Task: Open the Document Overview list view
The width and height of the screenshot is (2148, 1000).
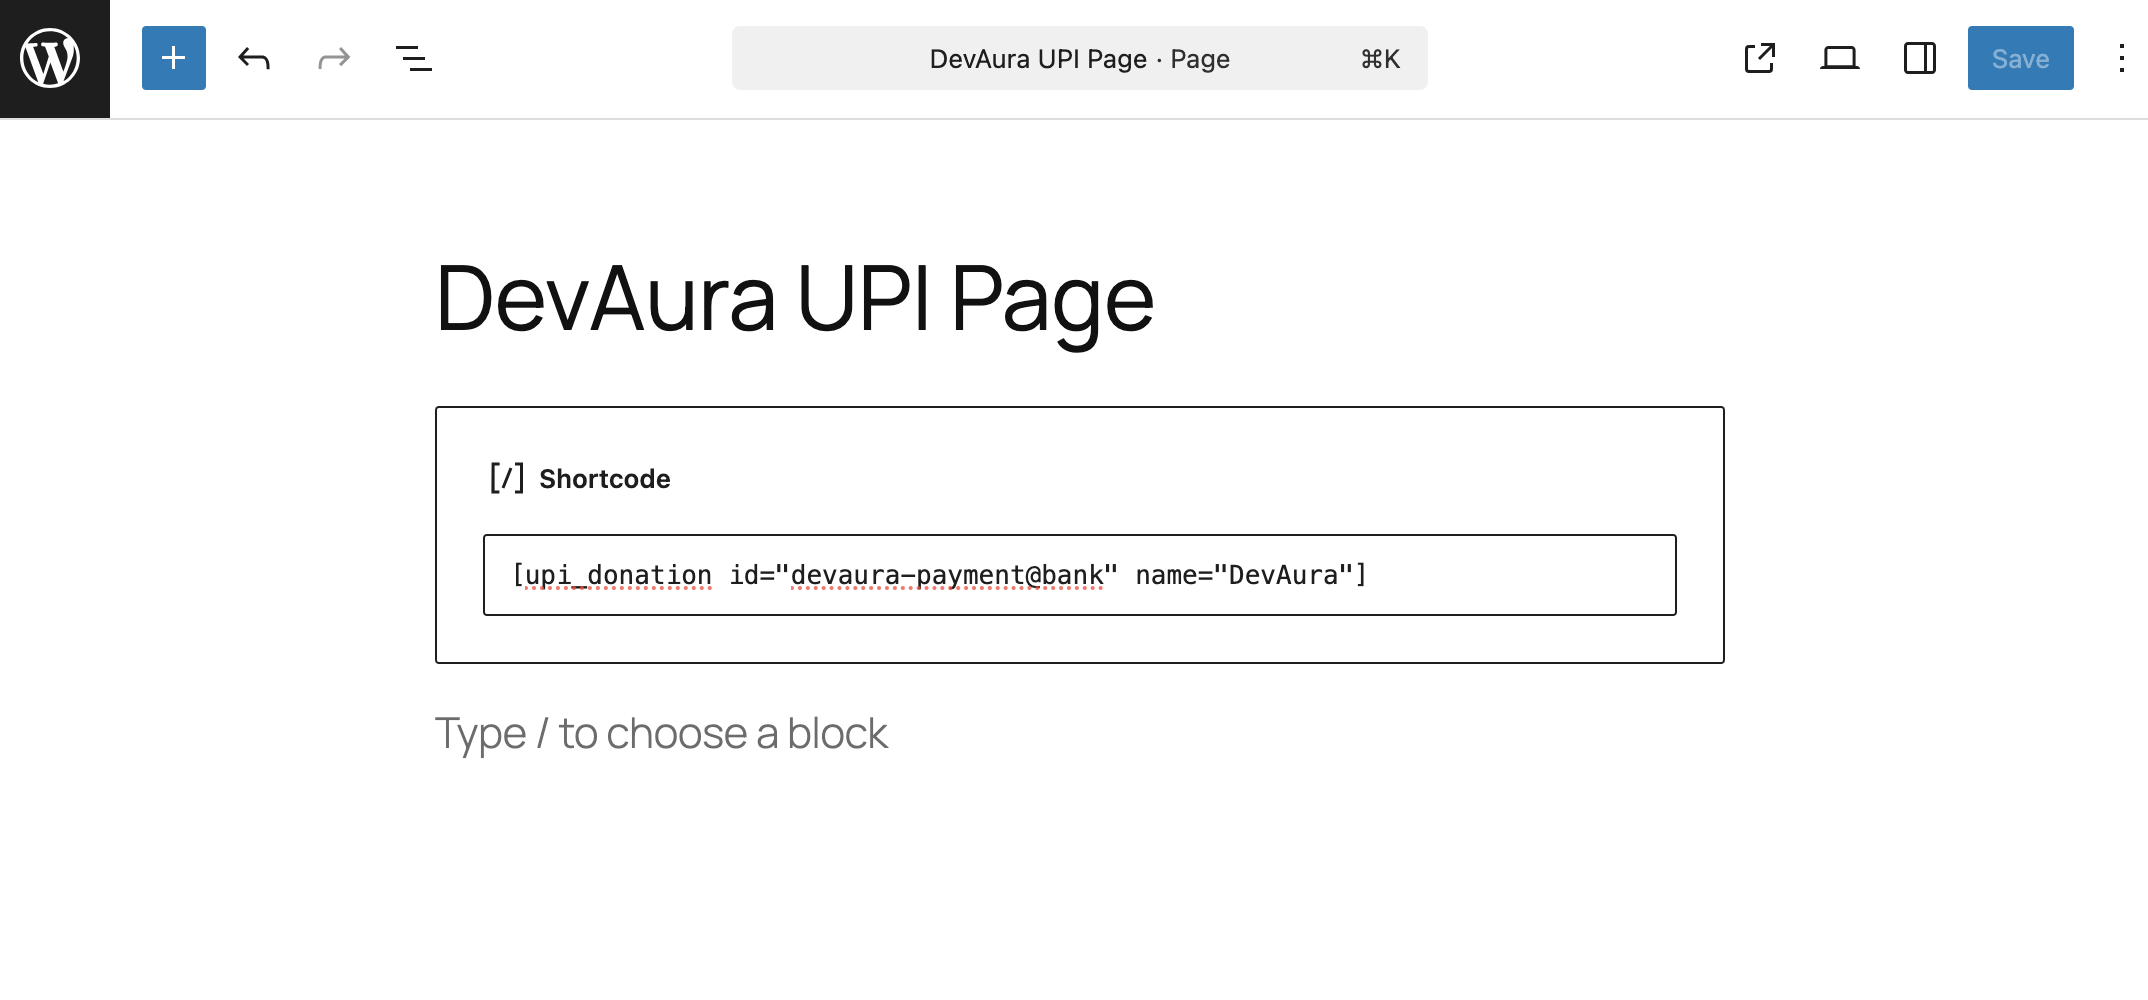Action: pyautogui.click(x=414, y=58)
